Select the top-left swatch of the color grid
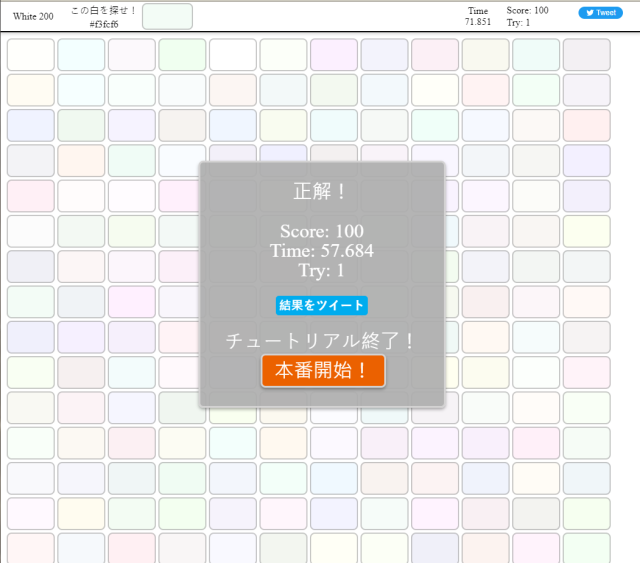This screenshot has width=640, height=563. 30,55
